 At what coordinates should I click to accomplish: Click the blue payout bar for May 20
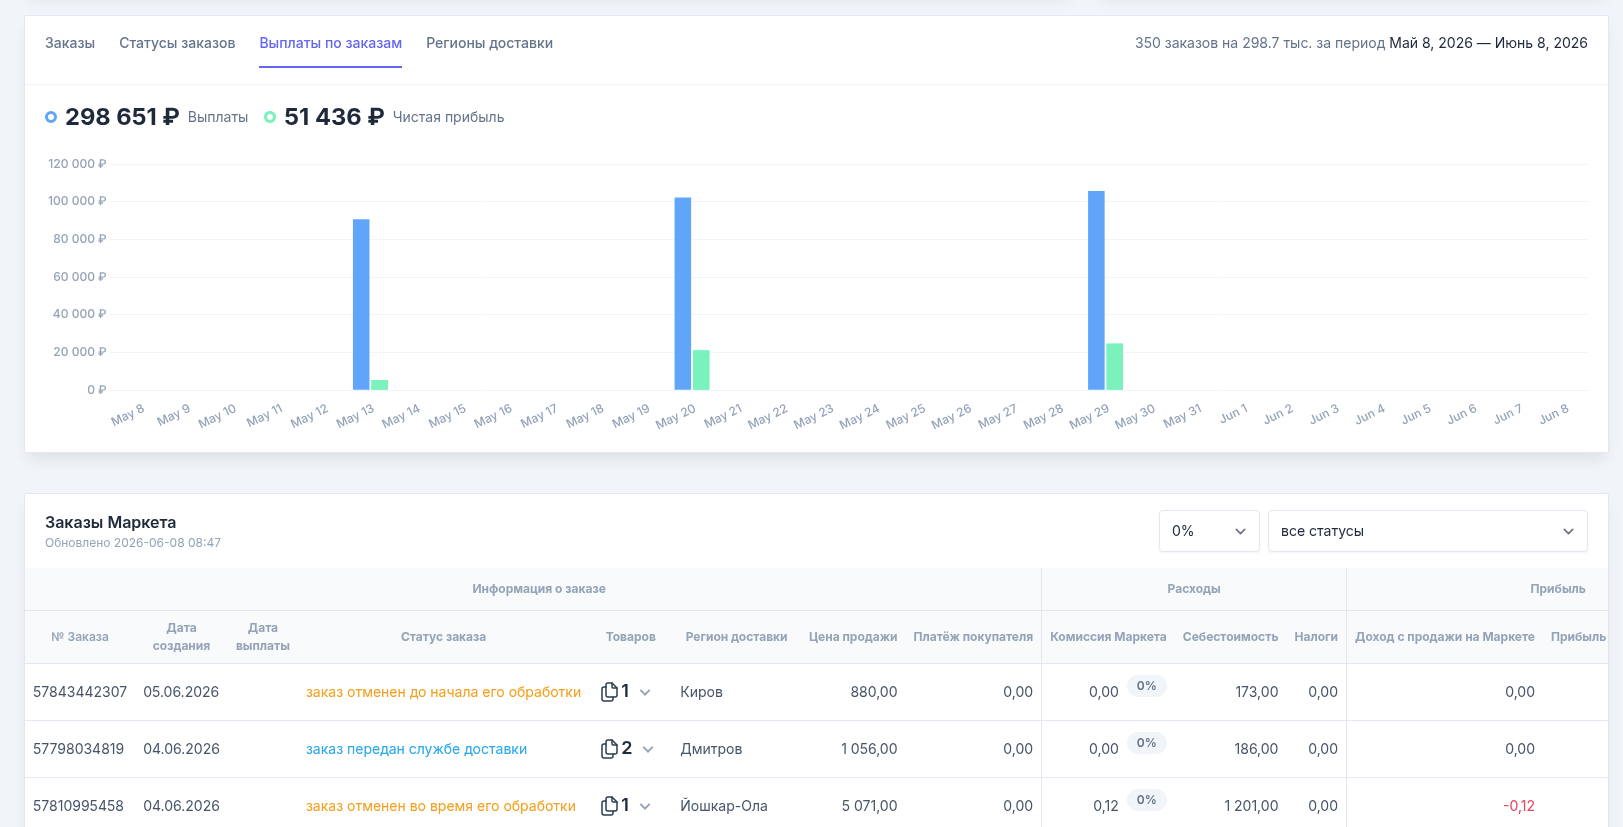683,294
